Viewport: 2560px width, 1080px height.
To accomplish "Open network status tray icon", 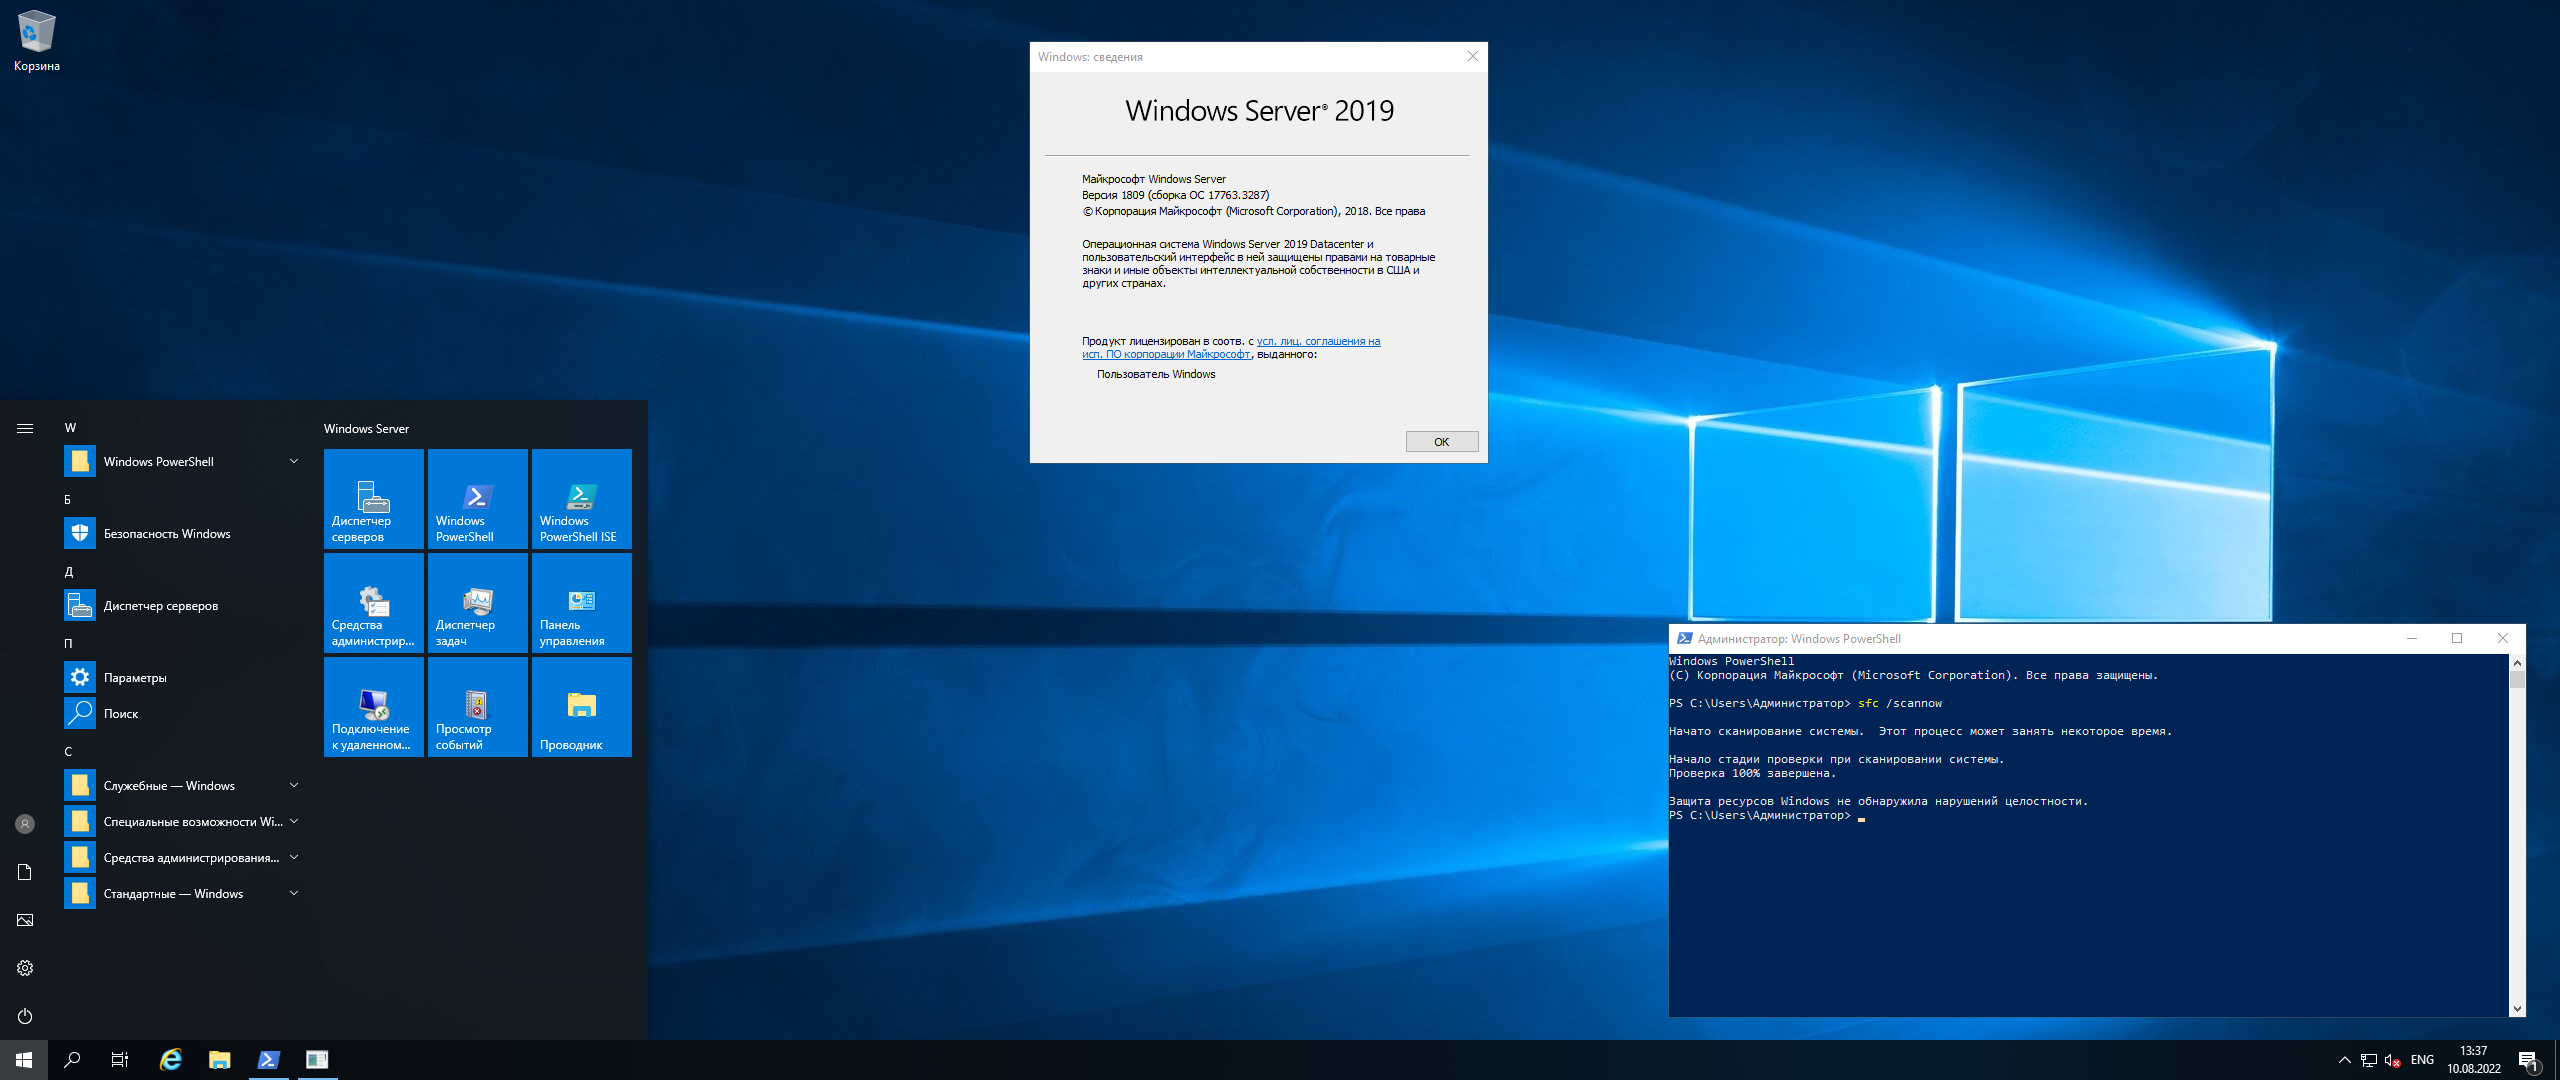I will 2369,1060.
